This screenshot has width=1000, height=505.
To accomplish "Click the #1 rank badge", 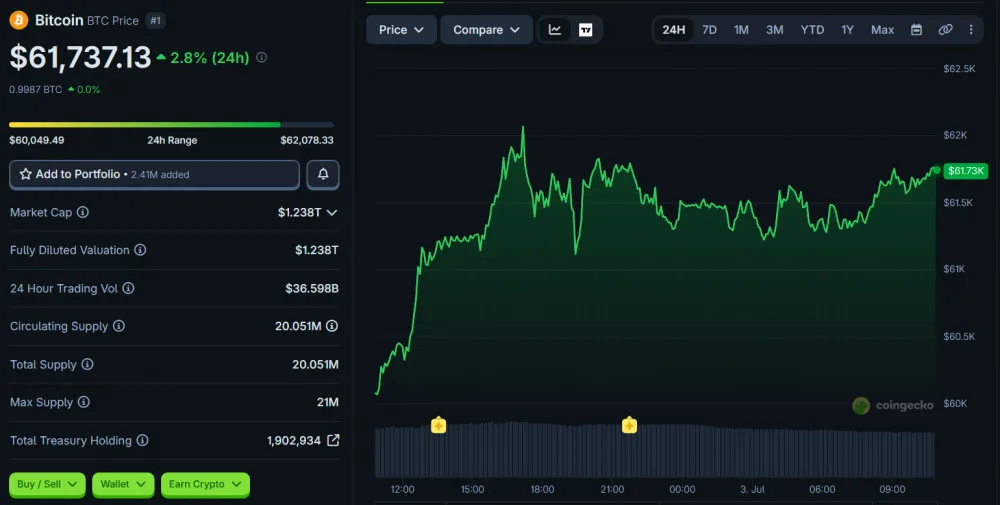I will pyautogui.click(x=156, y=20).
